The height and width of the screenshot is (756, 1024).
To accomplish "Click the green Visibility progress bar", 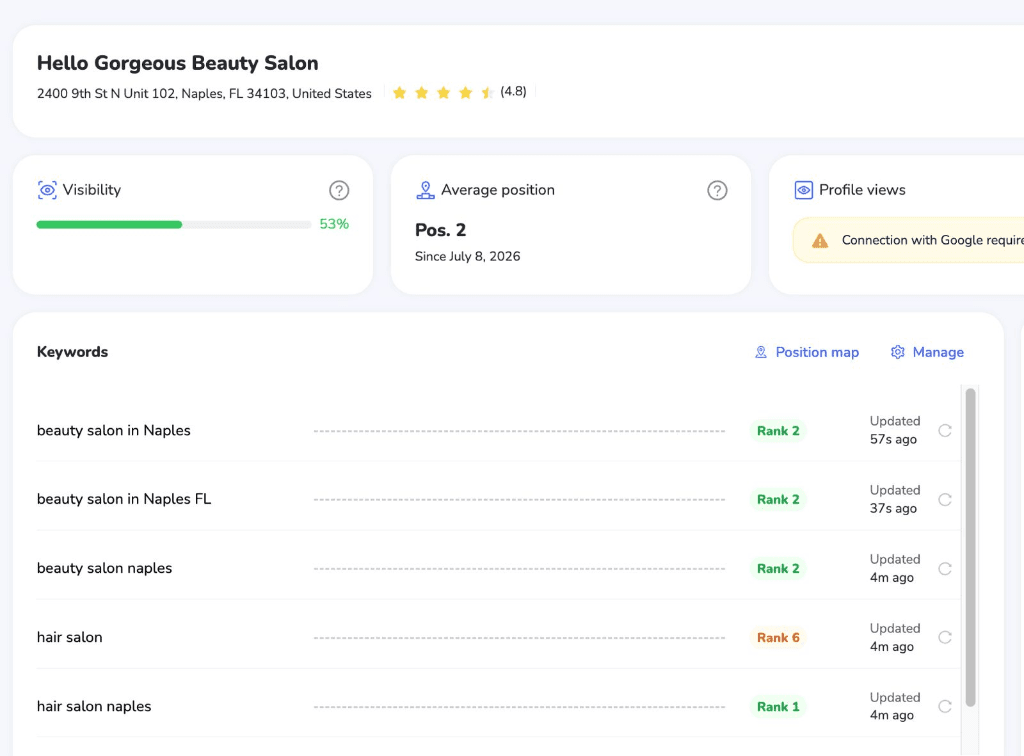I will click(109, 225).
